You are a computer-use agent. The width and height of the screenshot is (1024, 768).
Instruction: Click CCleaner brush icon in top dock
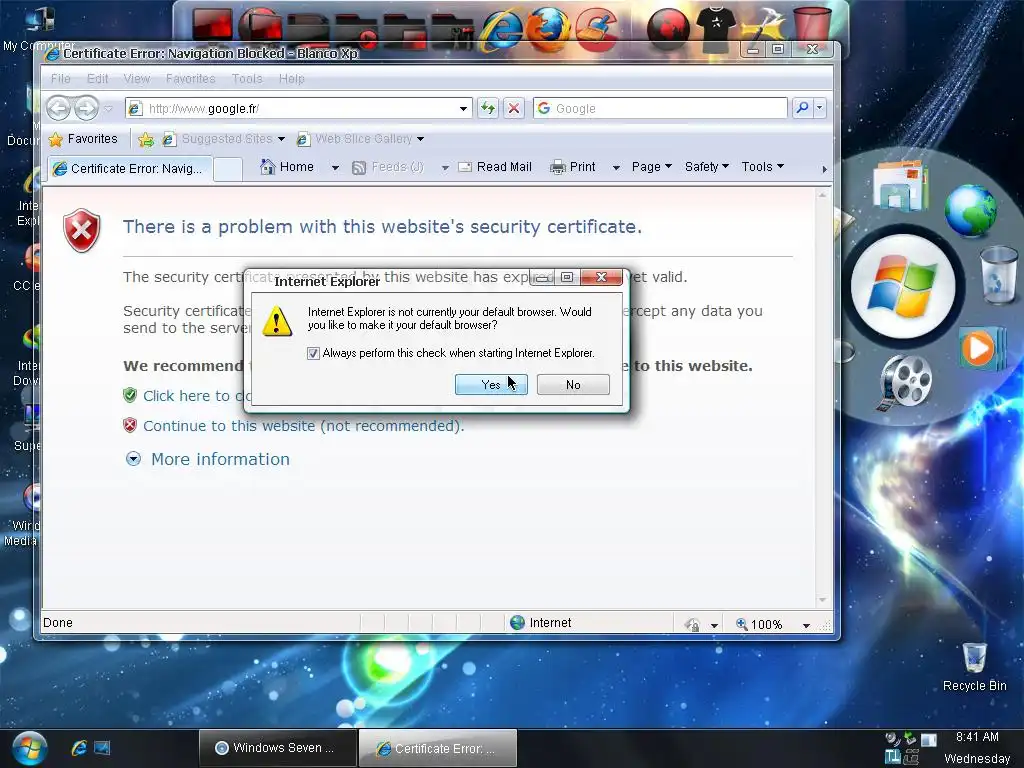click(x=596, y=28)
